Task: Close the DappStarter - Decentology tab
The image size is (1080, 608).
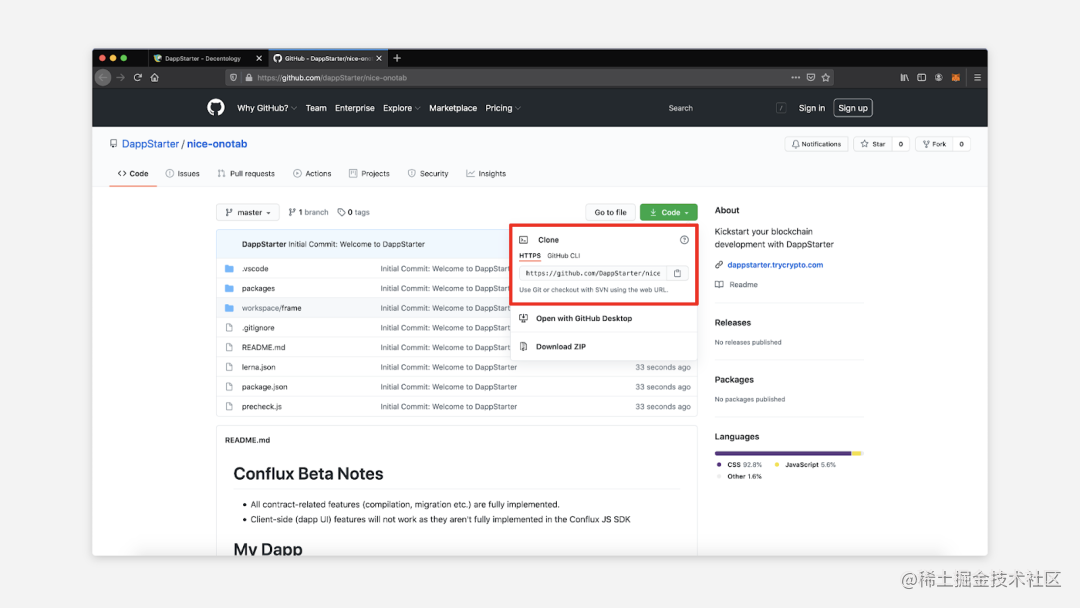Action: coord(259,59)
